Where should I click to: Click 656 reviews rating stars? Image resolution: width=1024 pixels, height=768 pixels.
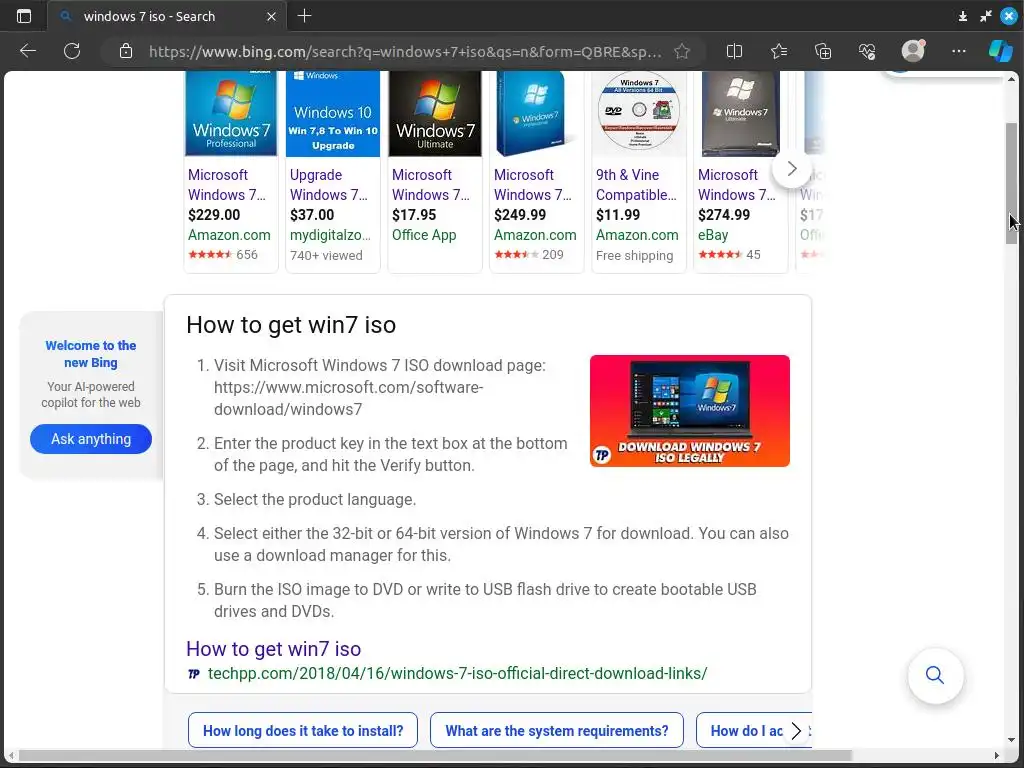tap(223, 255)
